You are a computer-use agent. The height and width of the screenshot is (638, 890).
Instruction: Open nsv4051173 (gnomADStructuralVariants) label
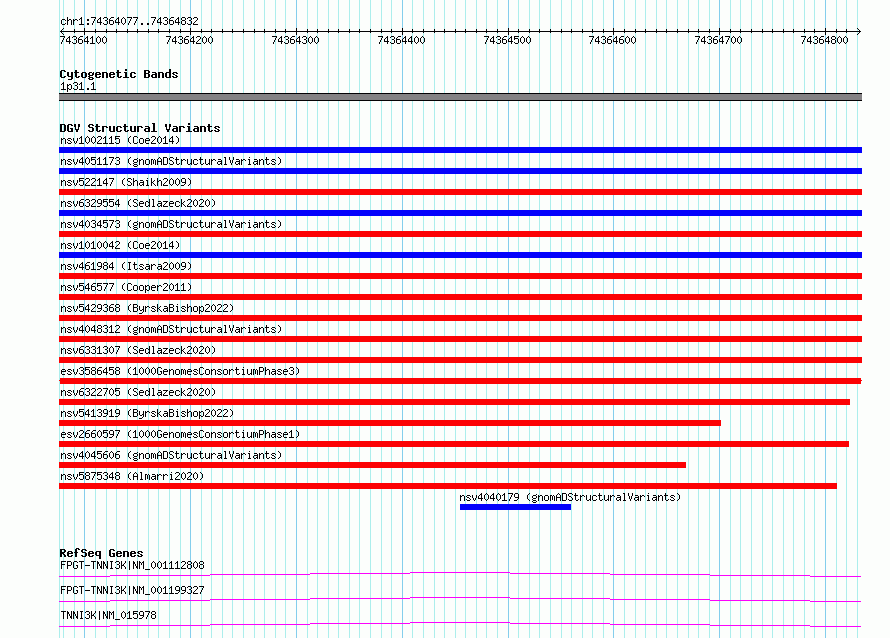(171, 161)
